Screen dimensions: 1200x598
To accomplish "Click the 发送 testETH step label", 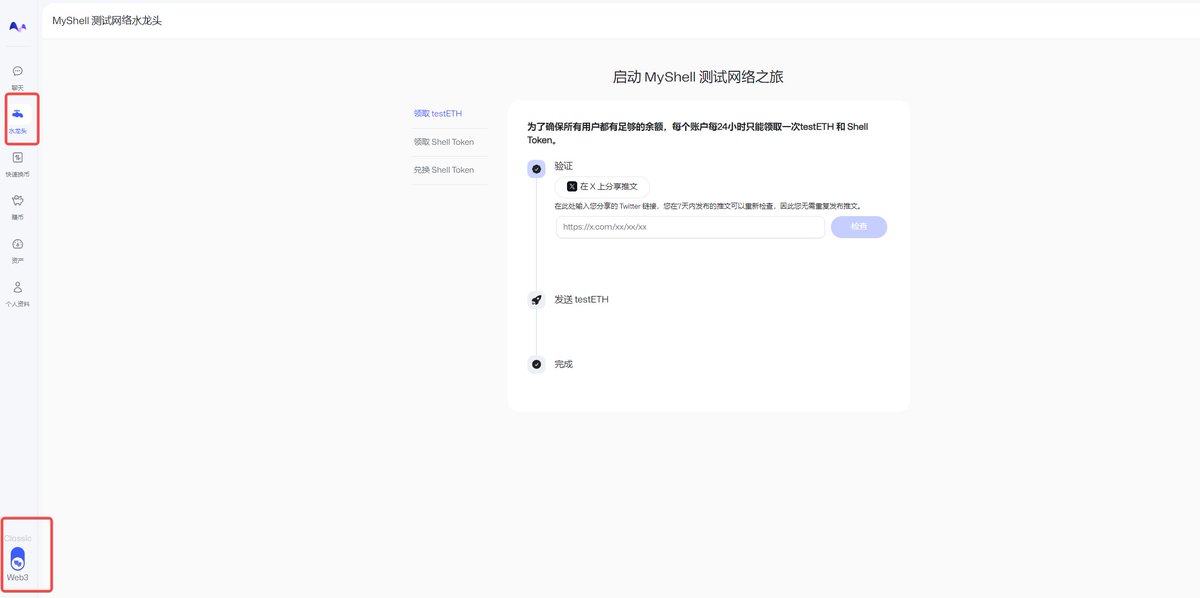I will (581, 300).
